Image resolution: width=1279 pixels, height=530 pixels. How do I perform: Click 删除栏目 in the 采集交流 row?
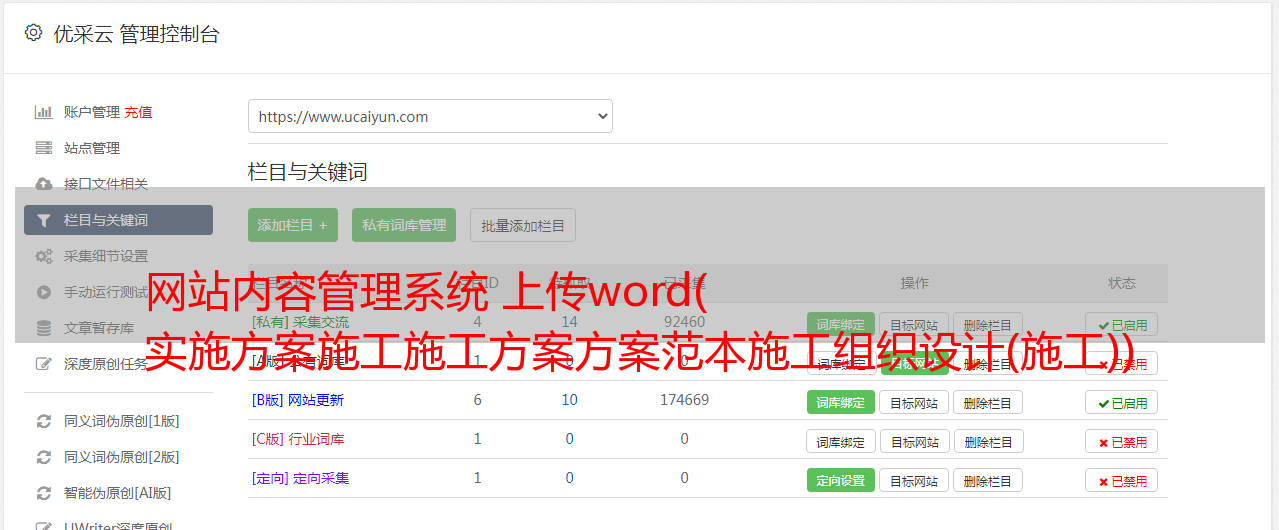988,325
